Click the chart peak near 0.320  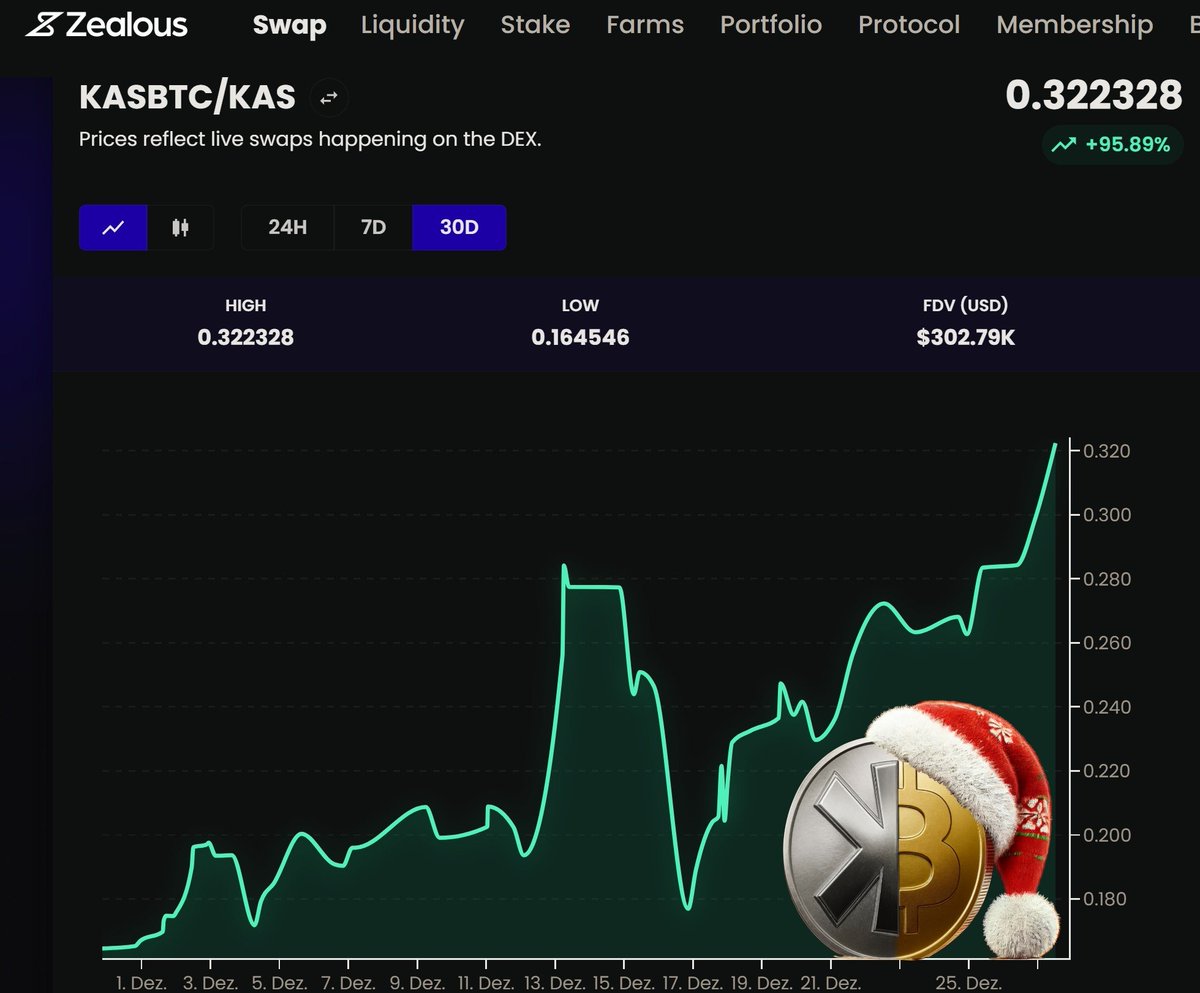tap(1055, 444)
